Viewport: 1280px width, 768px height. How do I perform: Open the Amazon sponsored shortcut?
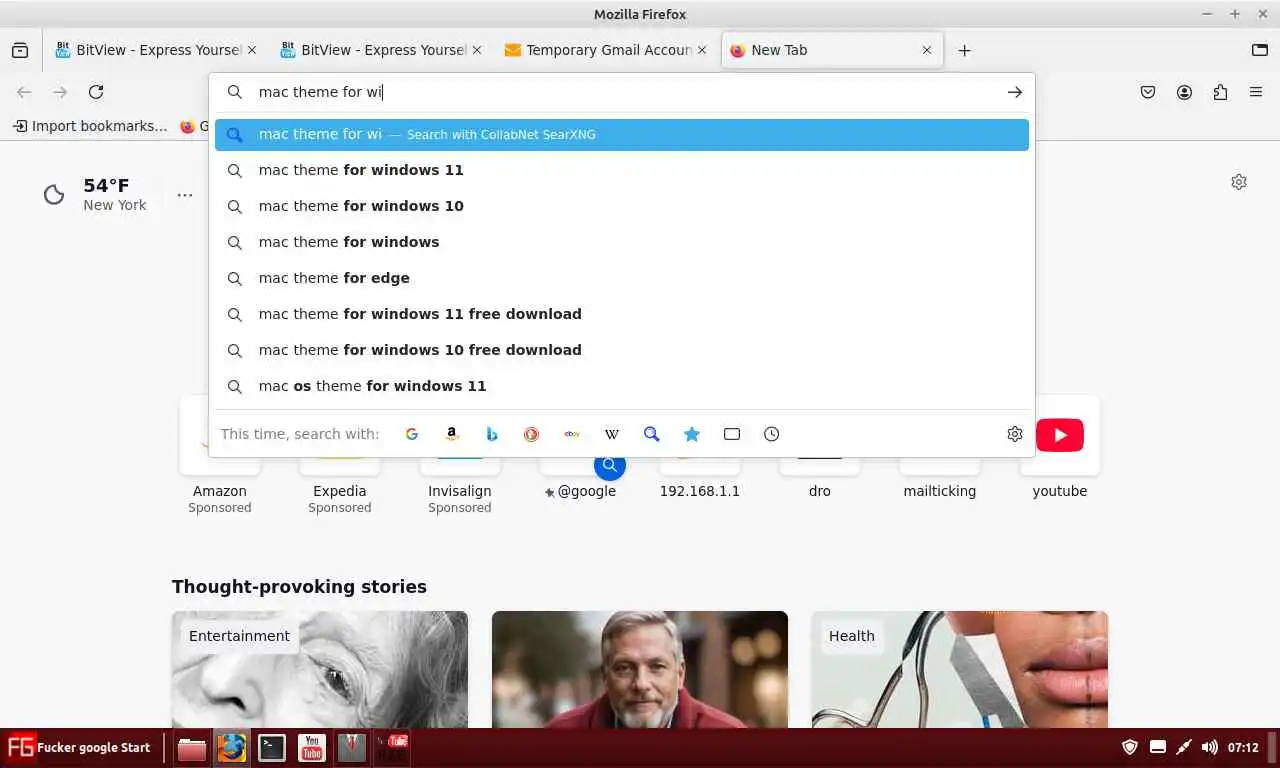pyautogui.click(x=220, y=456)
